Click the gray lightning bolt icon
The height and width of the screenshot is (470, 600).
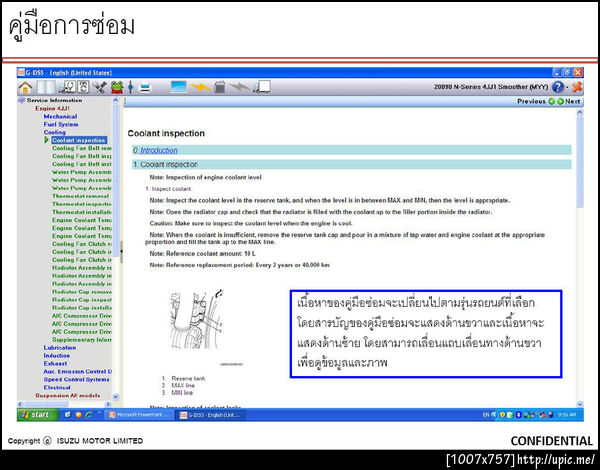239,88
